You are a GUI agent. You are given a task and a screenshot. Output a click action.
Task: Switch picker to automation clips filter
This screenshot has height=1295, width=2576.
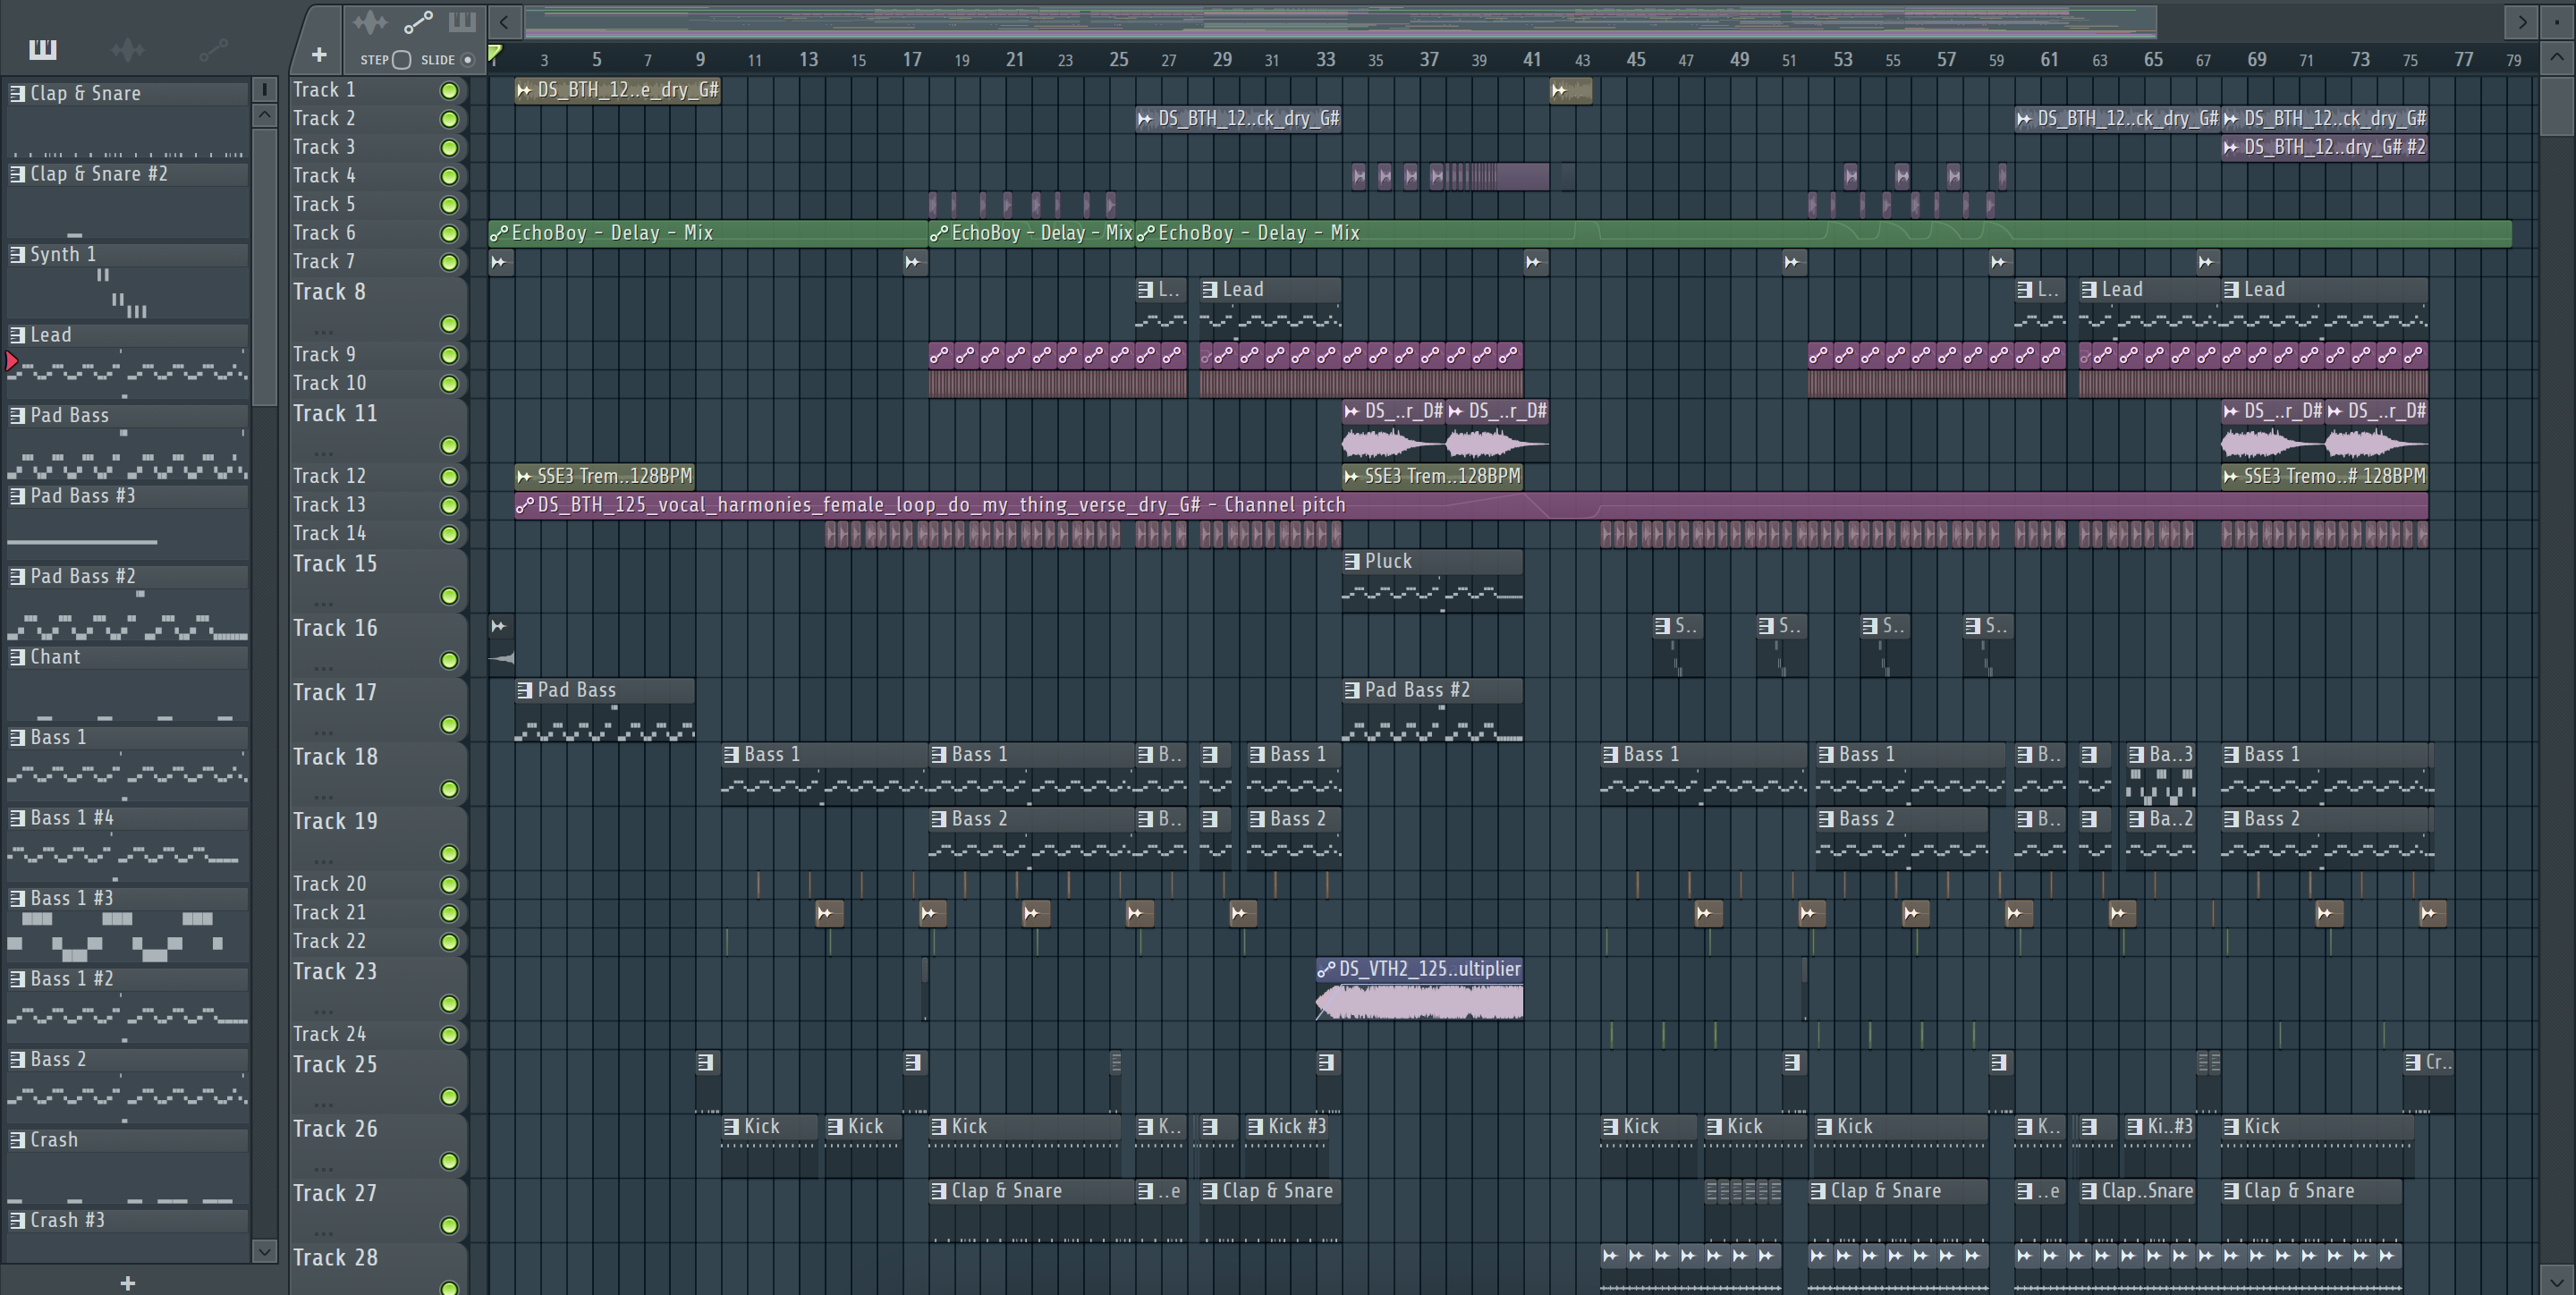(213, 49)
